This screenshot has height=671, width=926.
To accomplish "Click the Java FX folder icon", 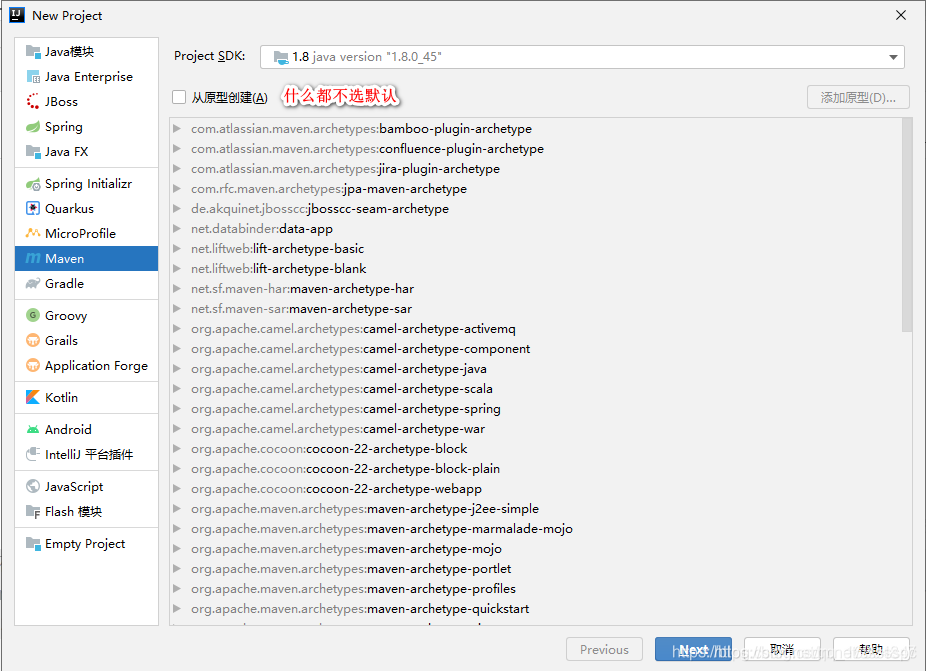I will click(33, 152).
